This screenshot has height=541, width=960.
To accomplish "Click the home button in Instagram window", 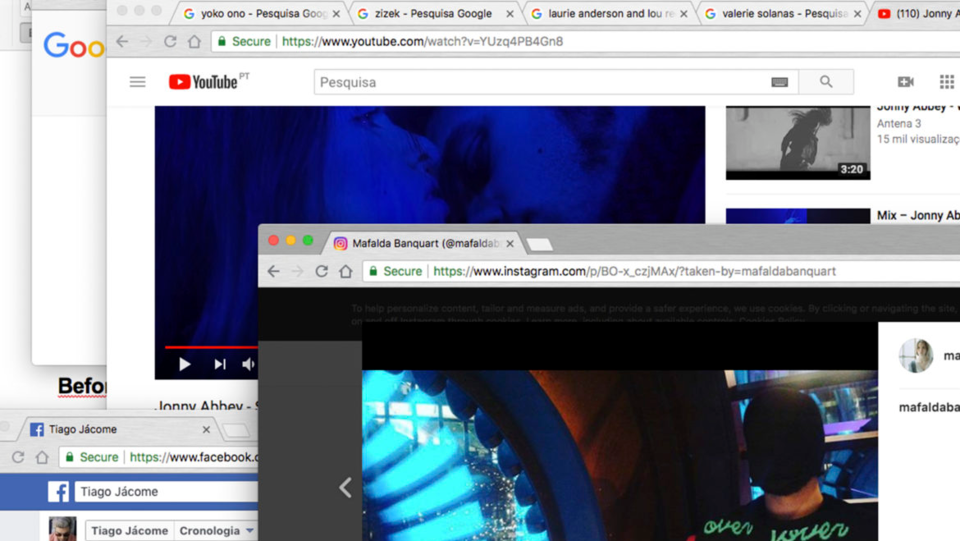I will [345, 271].
